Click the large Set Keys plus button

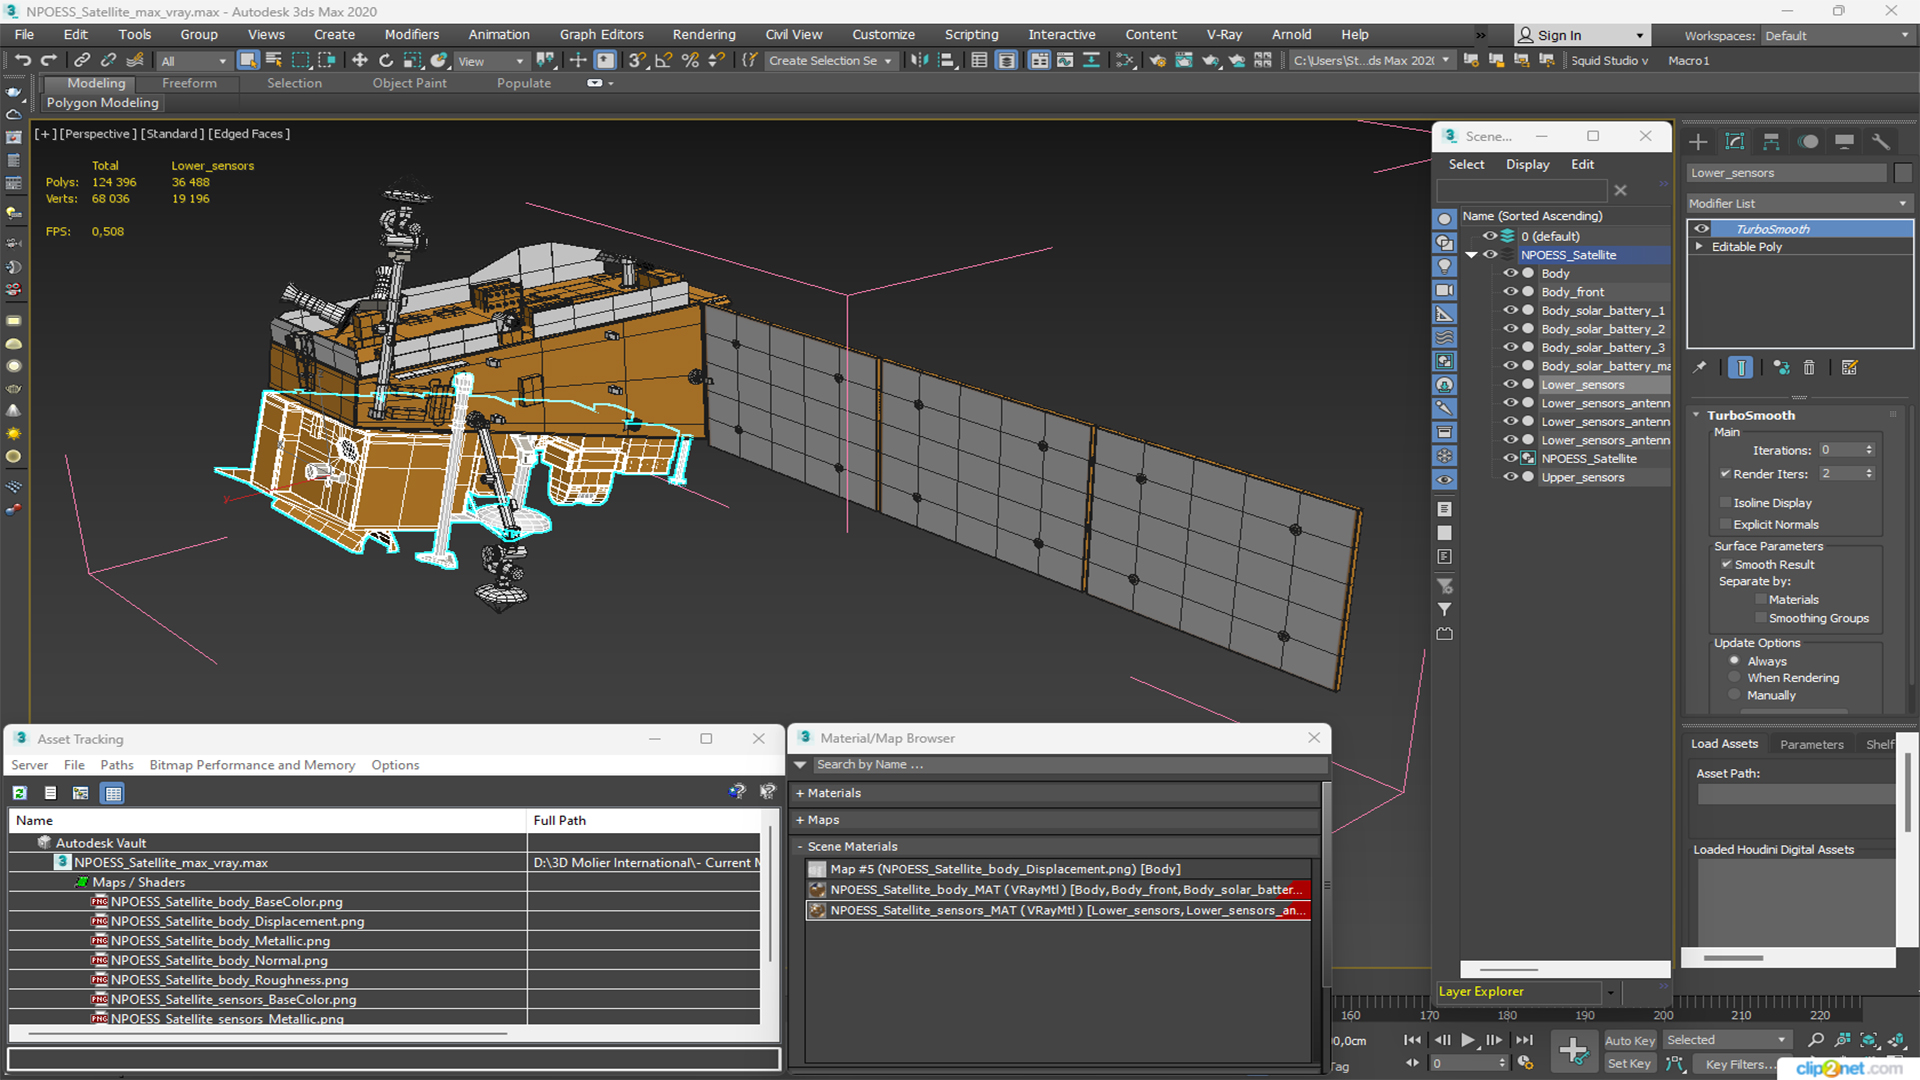tap(1573, 1051)
